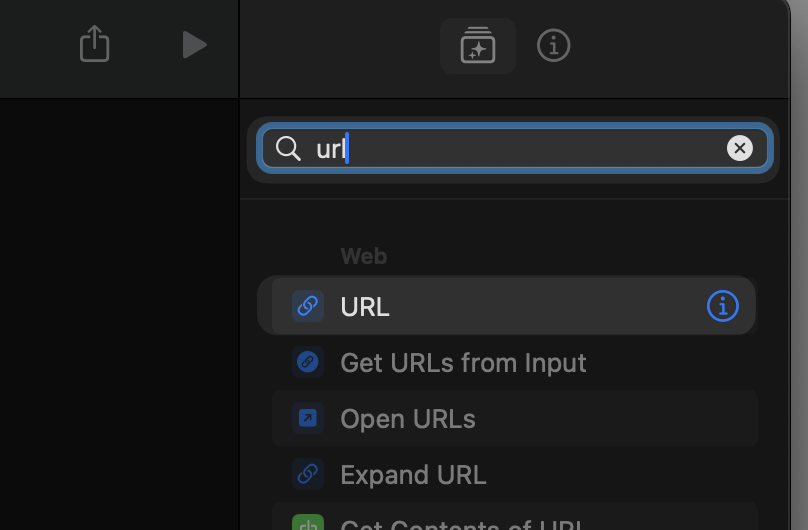
Task: Click the Open URLs arrow icon
Action: click(308, 418)
